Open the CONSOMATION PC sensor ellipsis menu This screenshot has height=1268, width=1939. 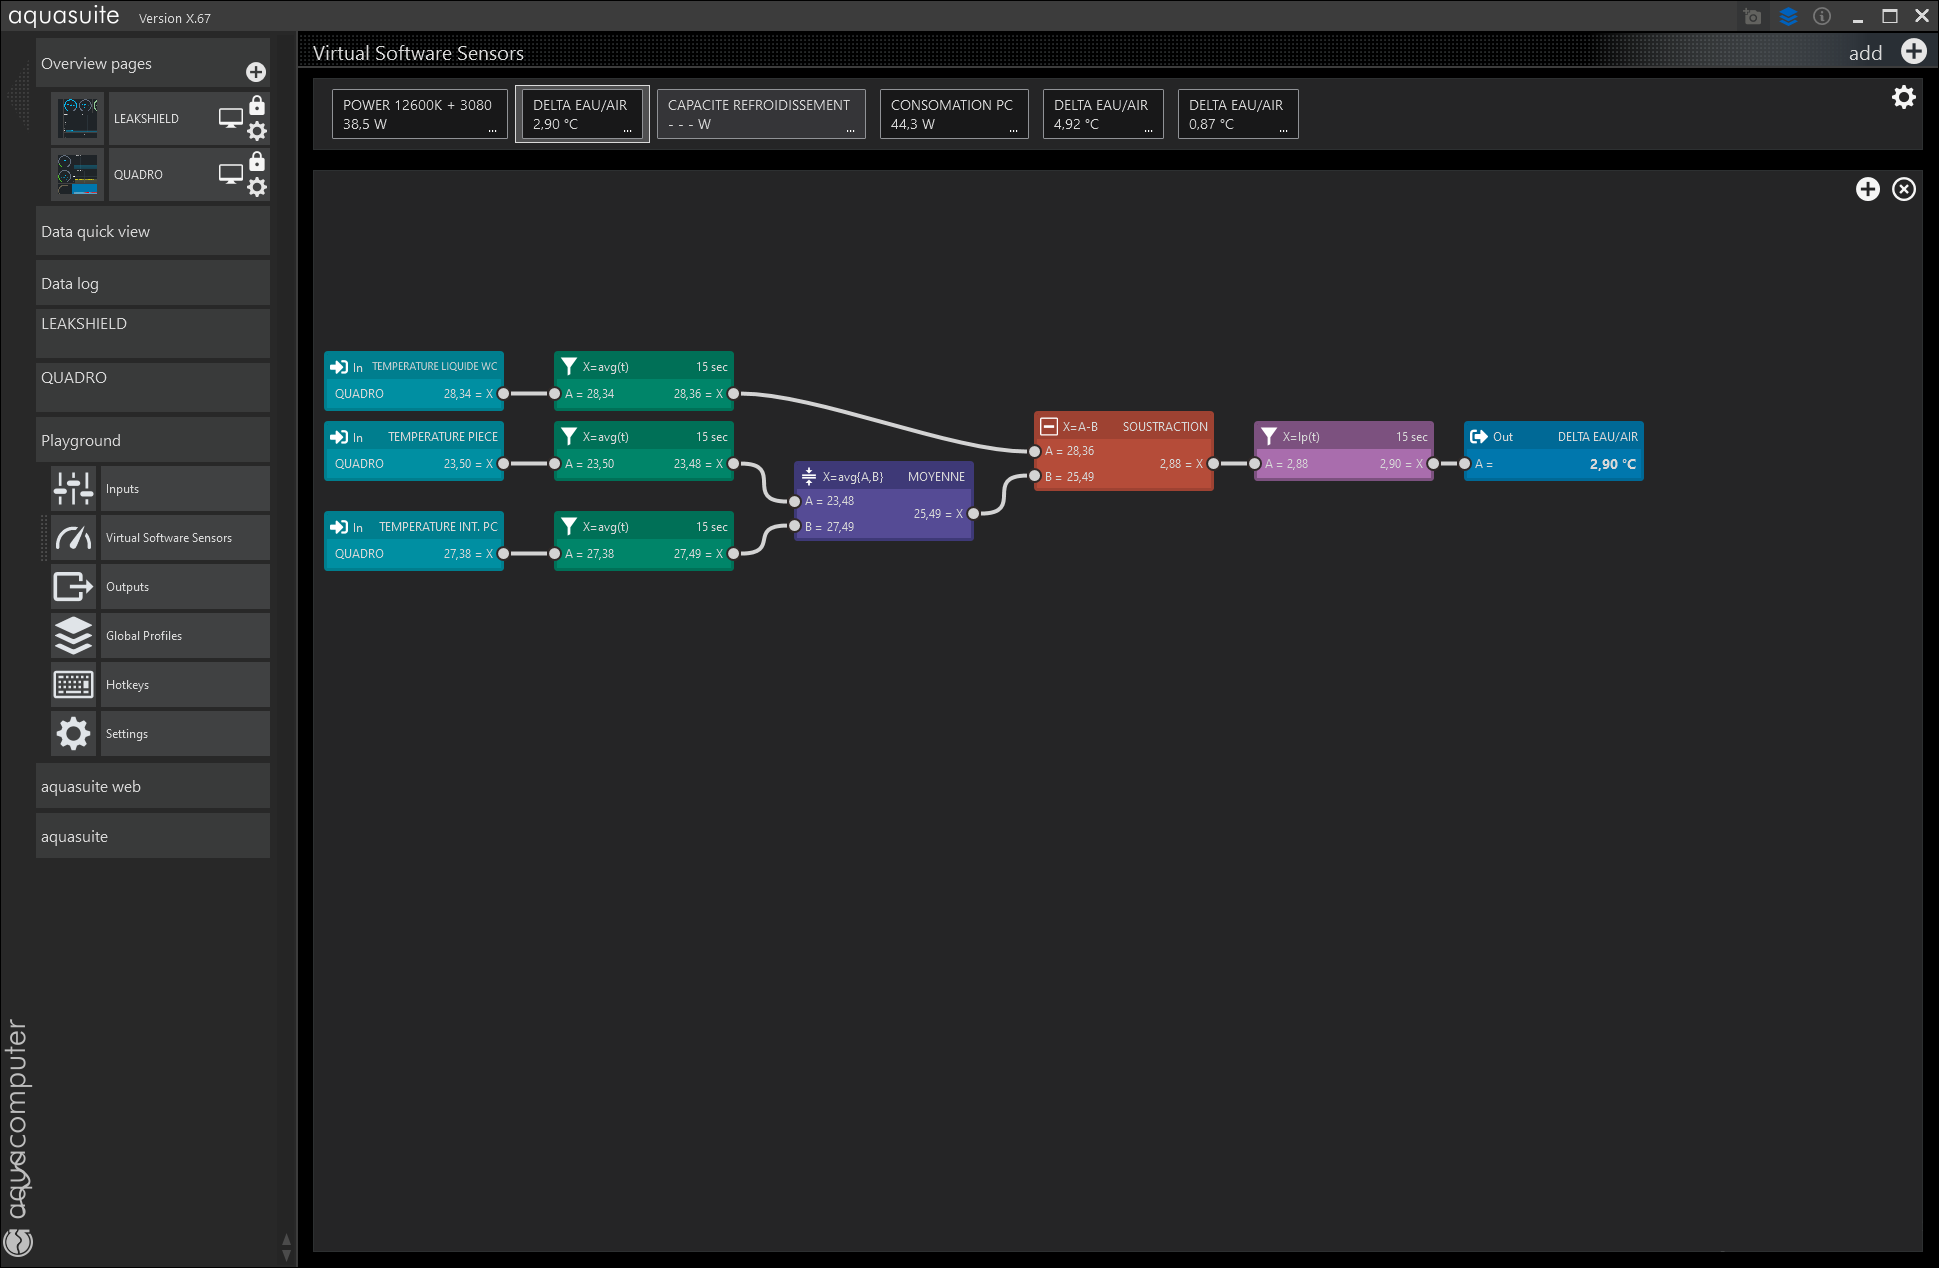1013,130
